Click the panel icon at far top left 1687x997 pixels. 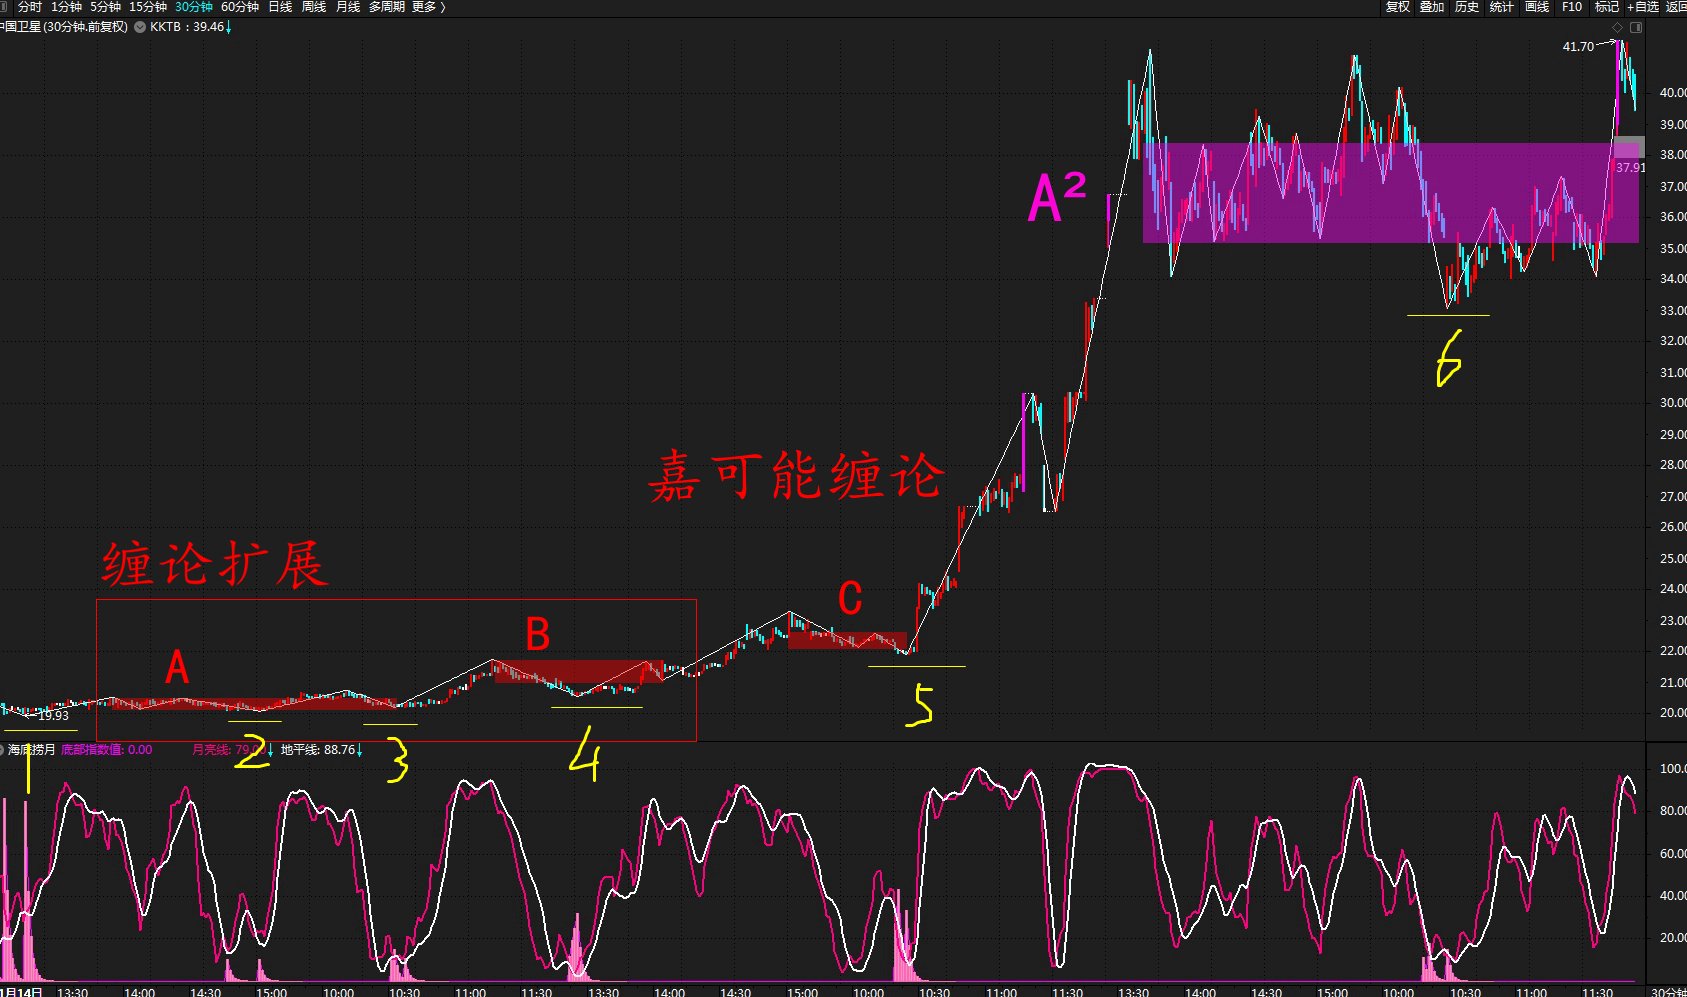click(4, 7)
